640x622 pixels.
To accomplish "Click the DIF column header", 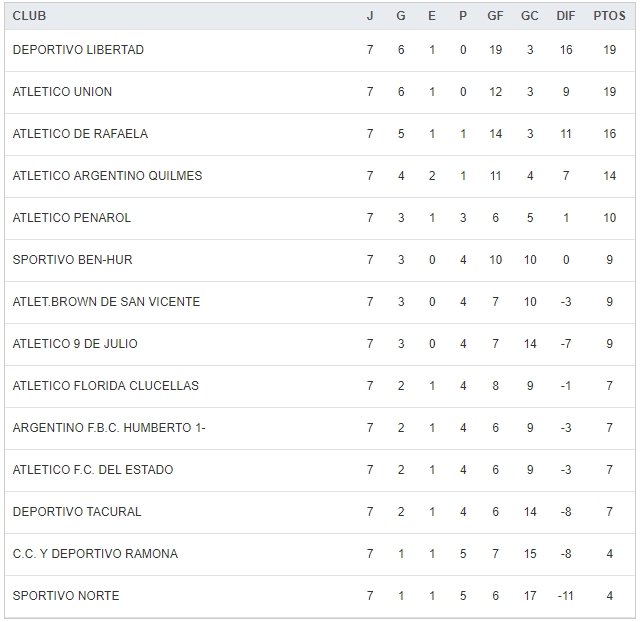I will click(566, 16).
